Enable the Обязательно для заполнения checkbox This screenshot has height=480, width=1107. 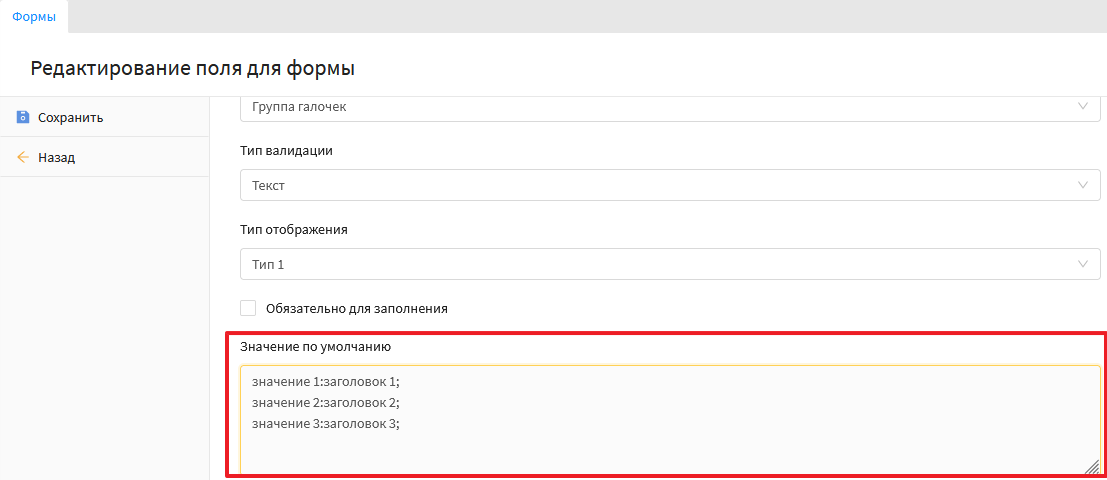coord(248,308)
